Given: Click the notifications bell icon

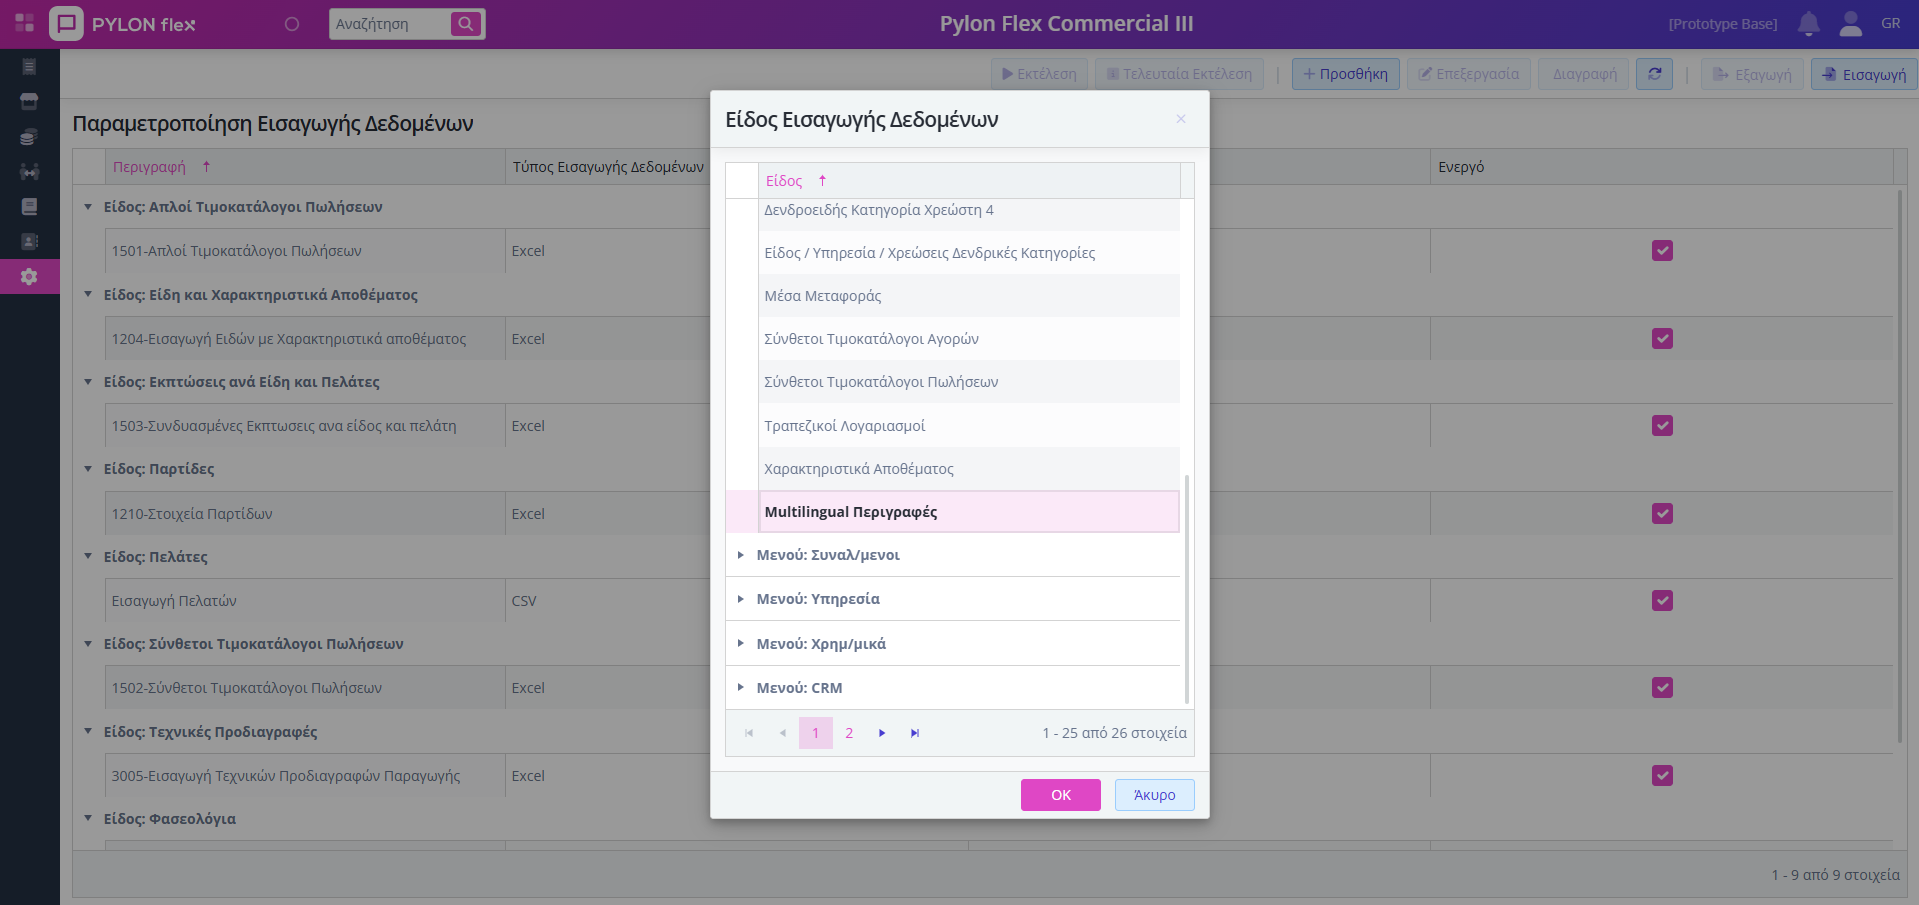Looking at the screenshot, I should (x=1808, y=24).
